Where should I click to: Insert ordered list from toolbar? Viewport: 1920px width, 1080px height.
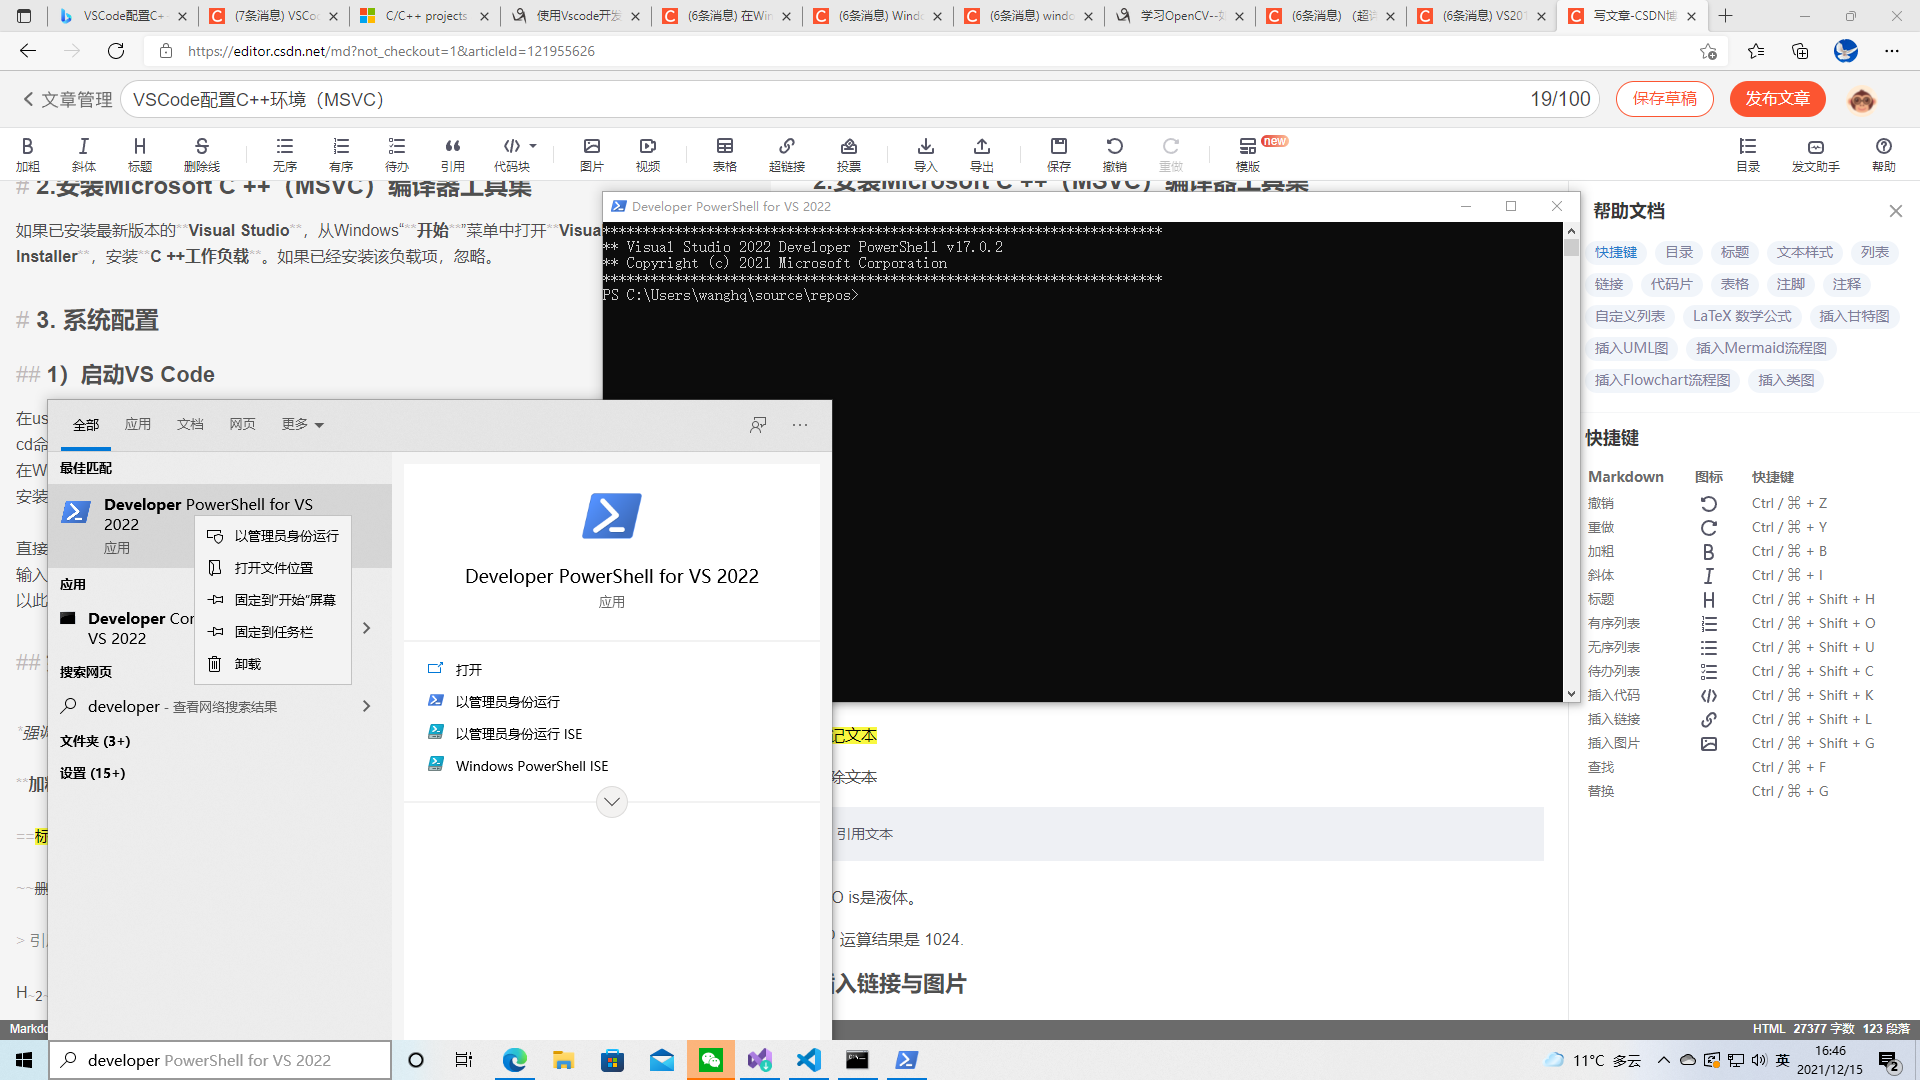coord(341,154)
